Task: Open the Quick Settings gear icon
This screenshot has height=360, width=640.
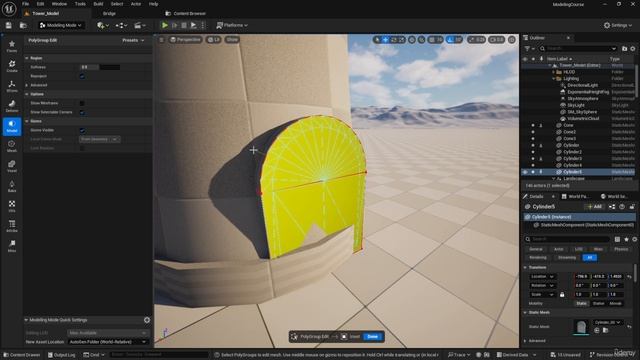Action: tap(147, 320)
